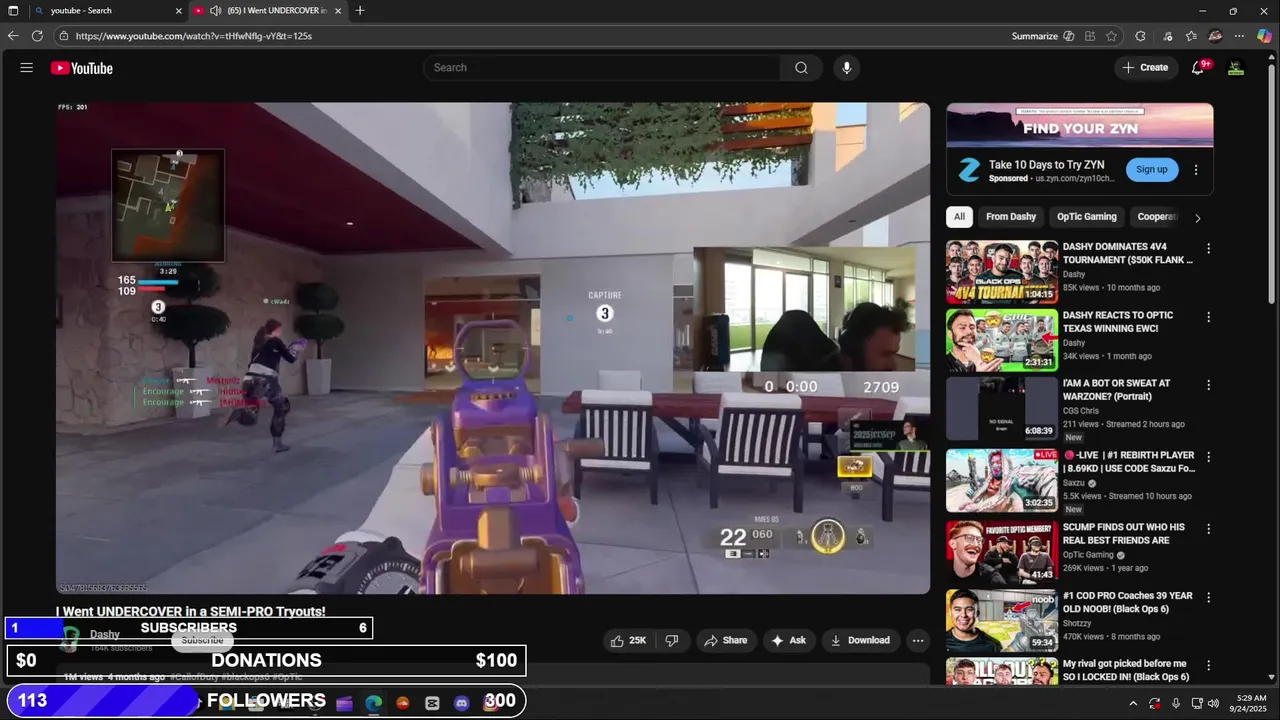Open a new browser tab
The image size is (1280, 720).
[360, 11]
